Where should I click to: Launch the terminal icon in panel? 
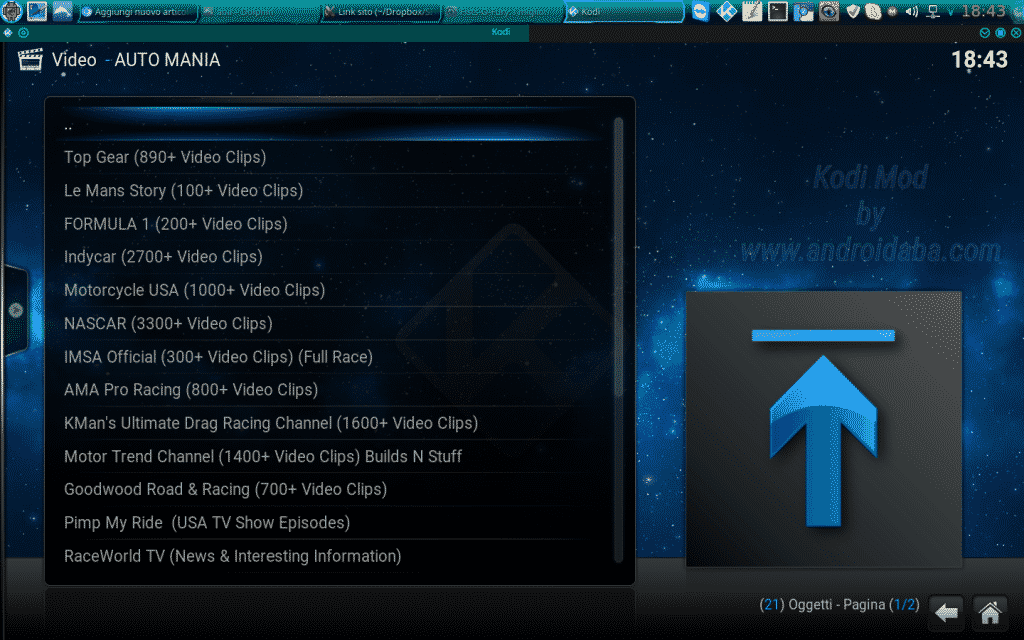tap(777, 11)
